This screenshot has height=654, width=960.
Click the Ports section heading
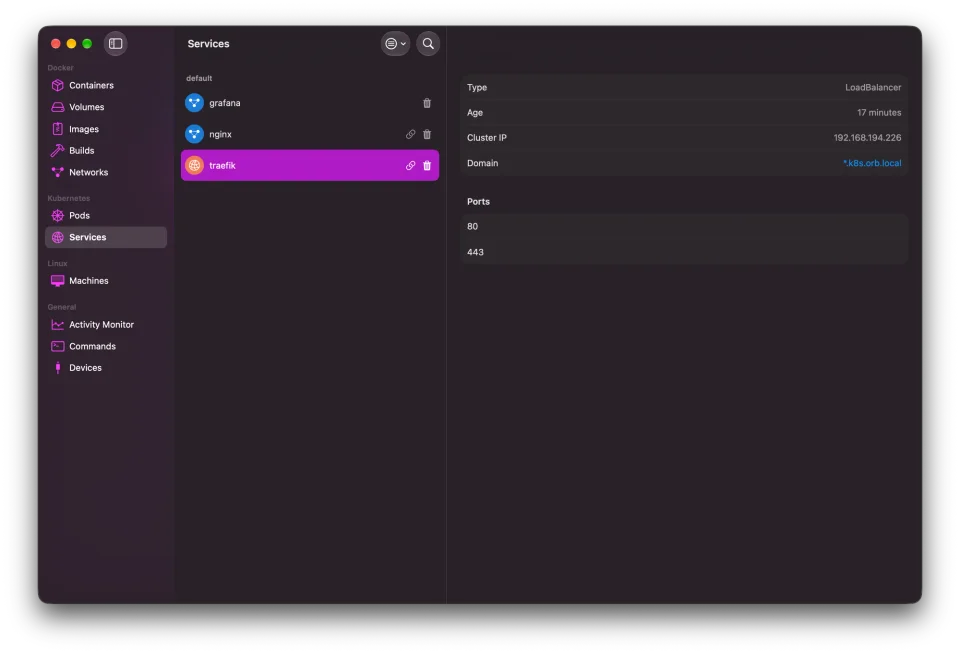(x=478, y=201)
